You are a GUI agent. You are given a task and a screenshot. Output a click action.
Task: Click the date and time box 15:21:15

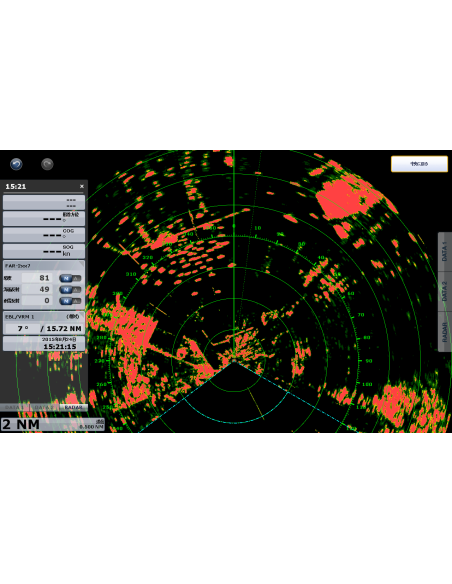pyautogui.click(x=44, y=343)
